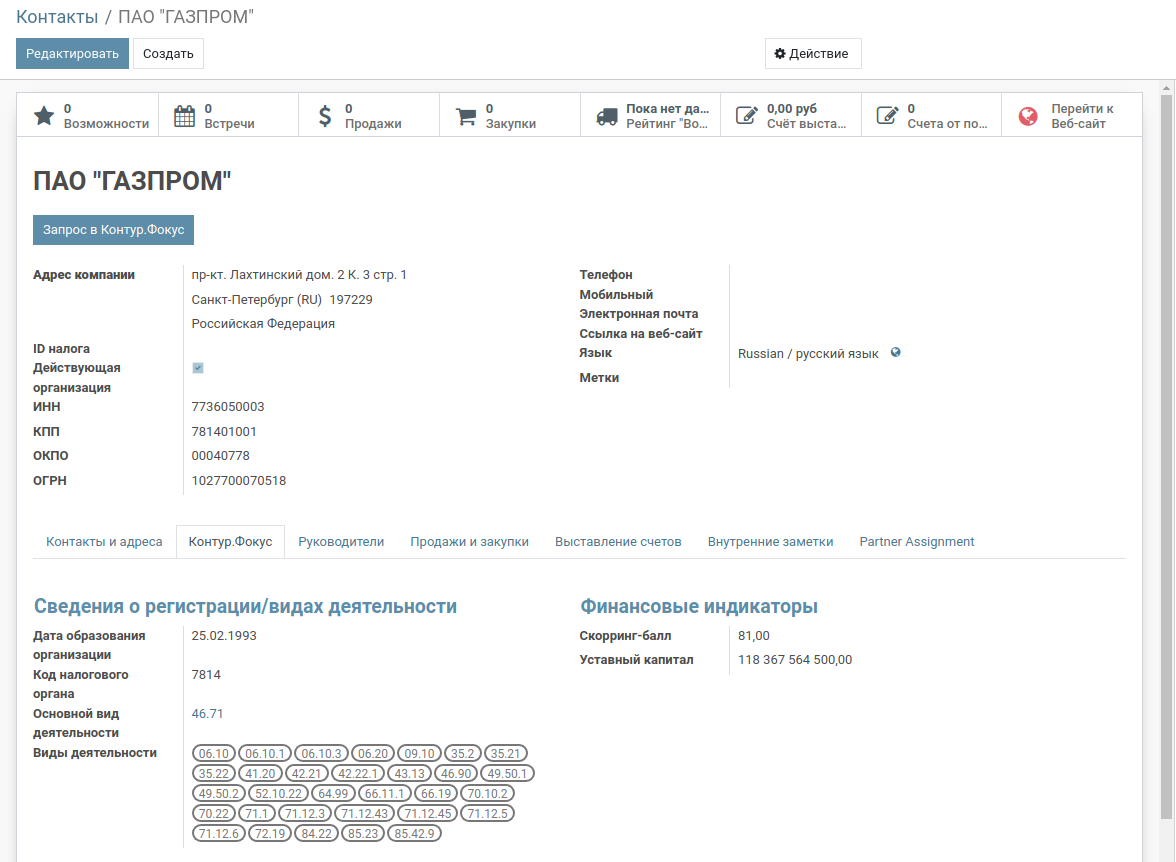This screenshot has width=1176, height=862.
Task: Click the dollar sign Sales icon
Action: (x=325, y=116)
